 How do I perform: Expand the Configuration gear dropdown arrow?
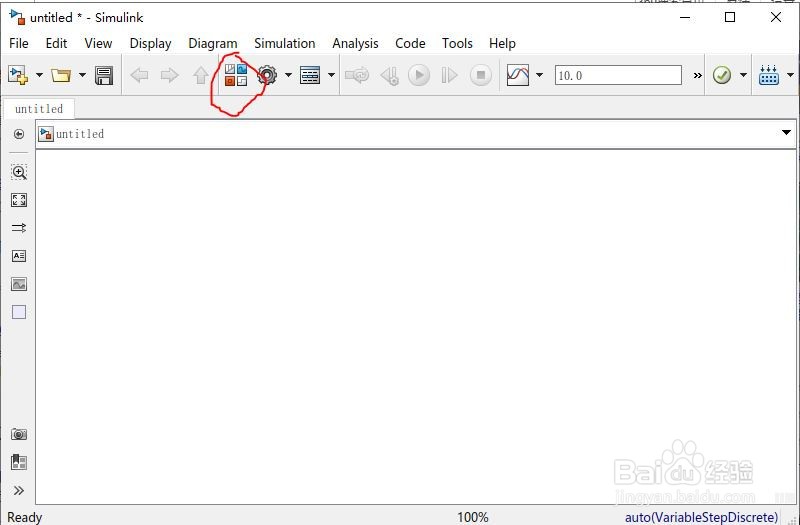pos(288,75)
